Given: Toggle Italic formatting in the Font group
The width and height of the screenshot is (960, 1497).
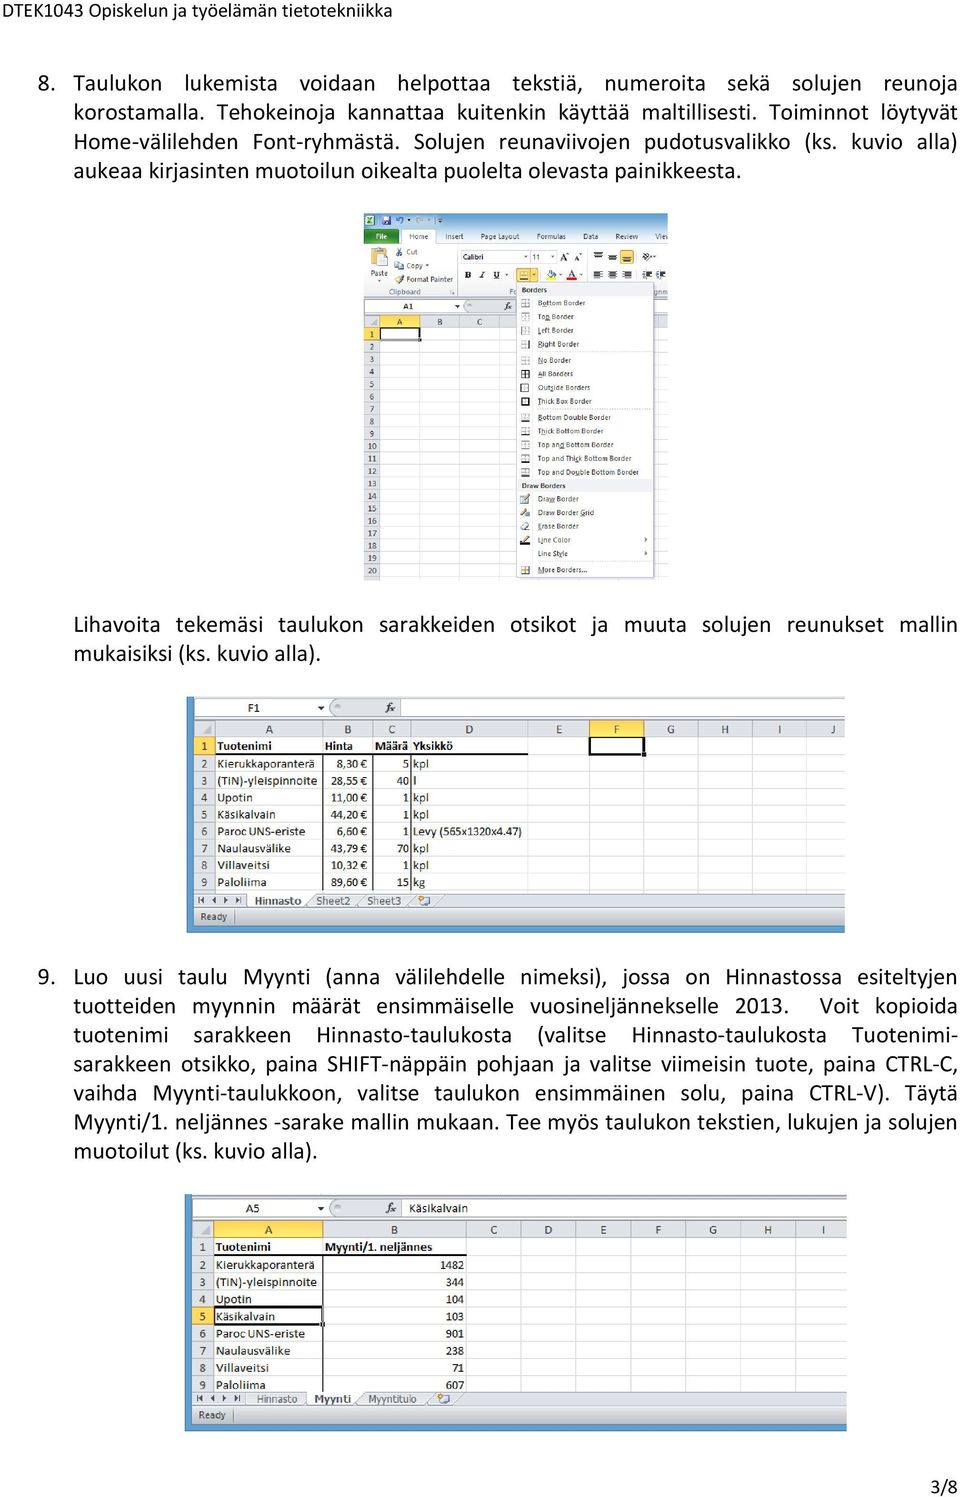Looking at the screenshot, I should (482, 275).
